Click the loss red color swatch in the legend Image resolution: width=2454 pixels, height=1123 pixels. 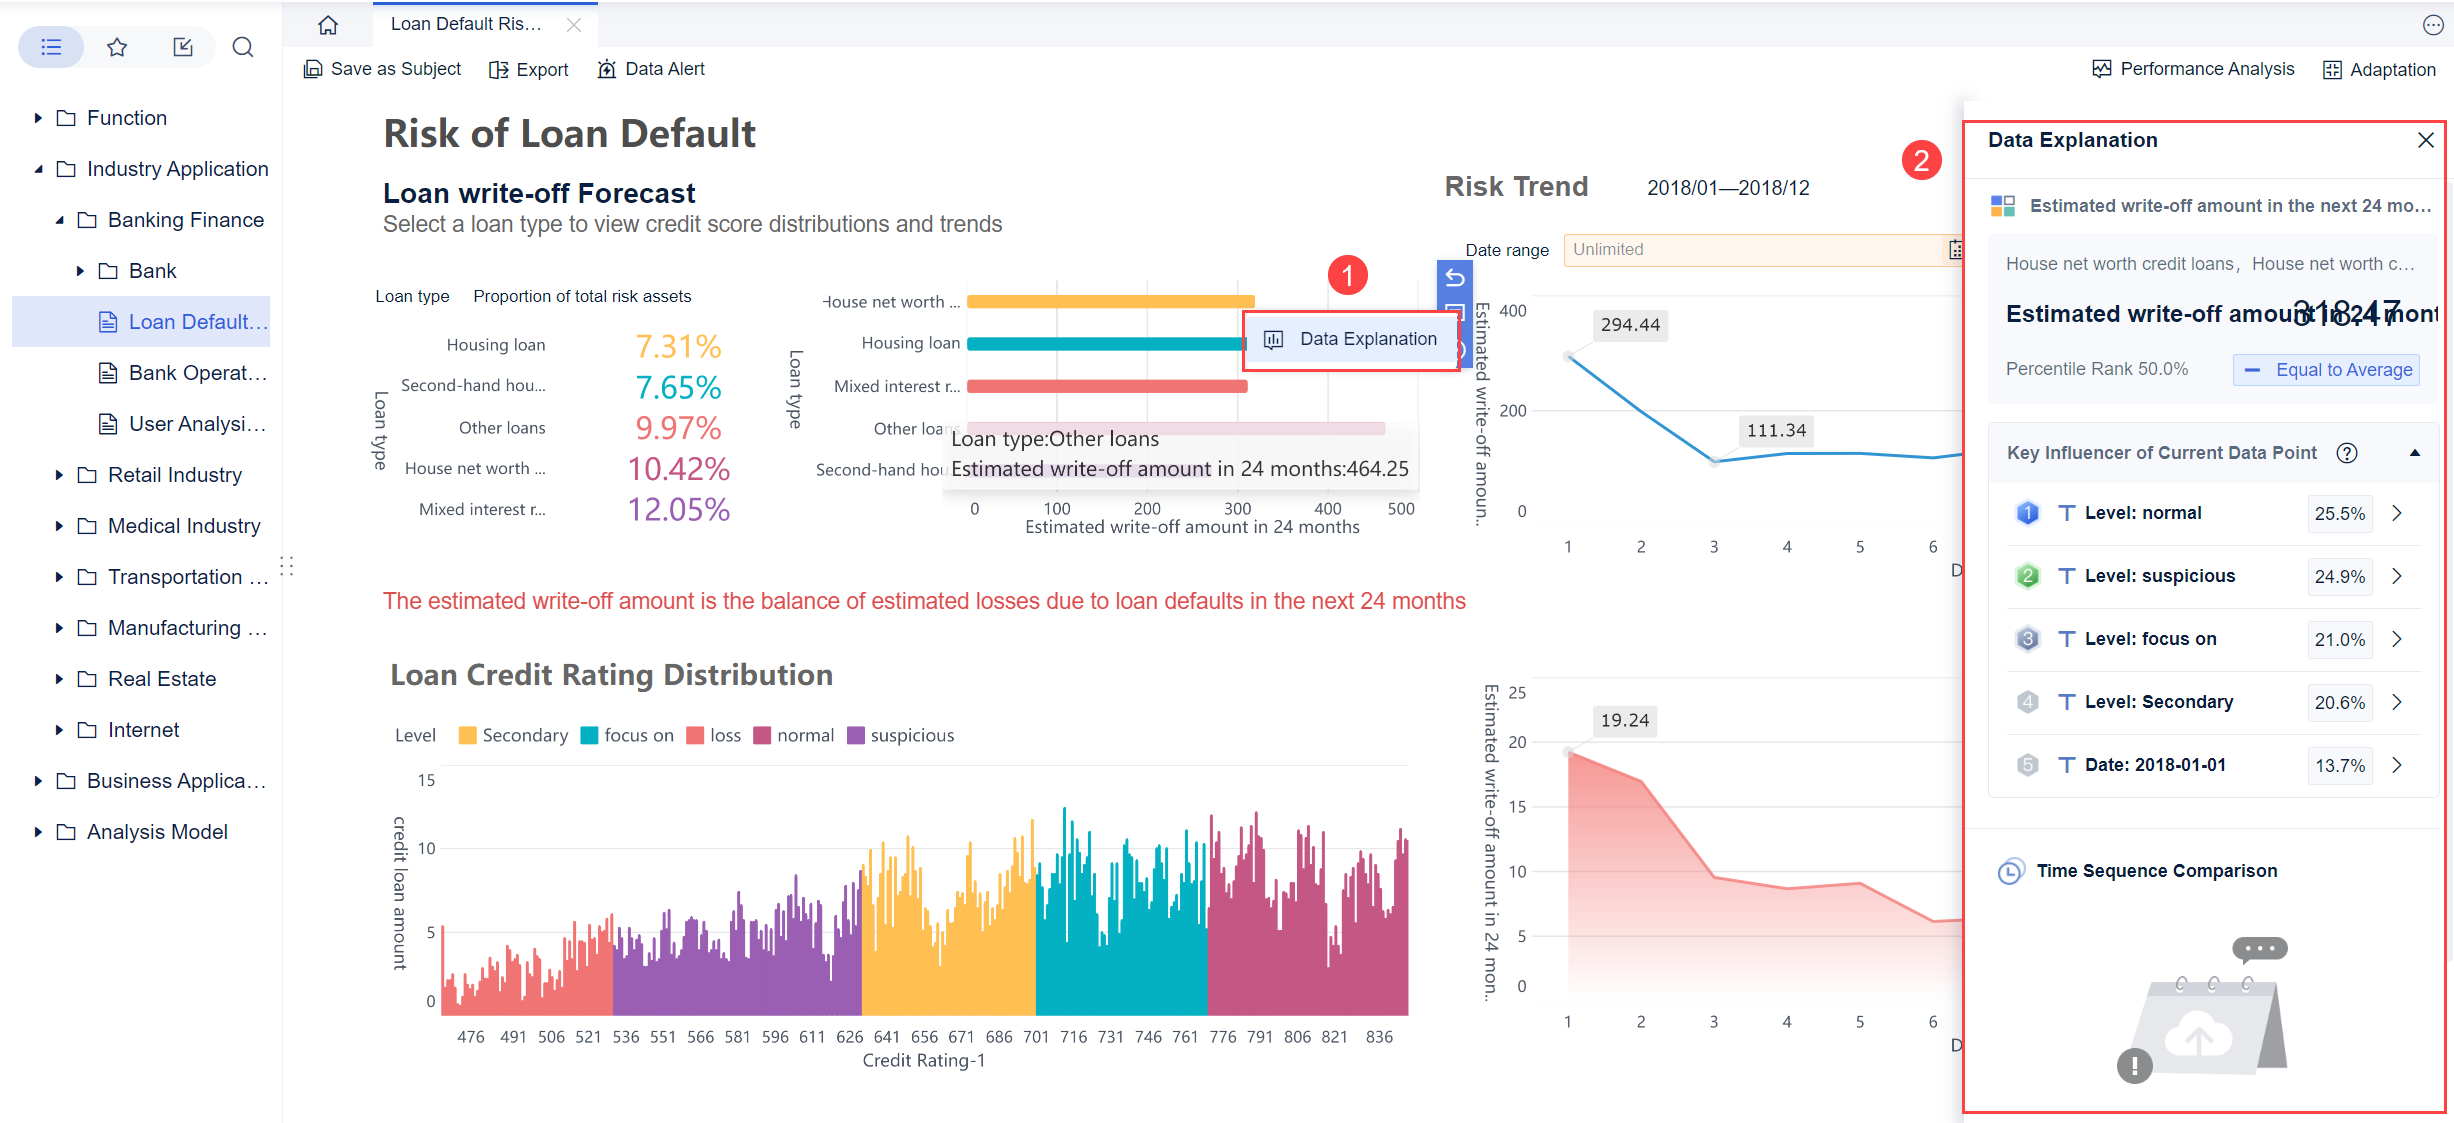pos(694,735)
